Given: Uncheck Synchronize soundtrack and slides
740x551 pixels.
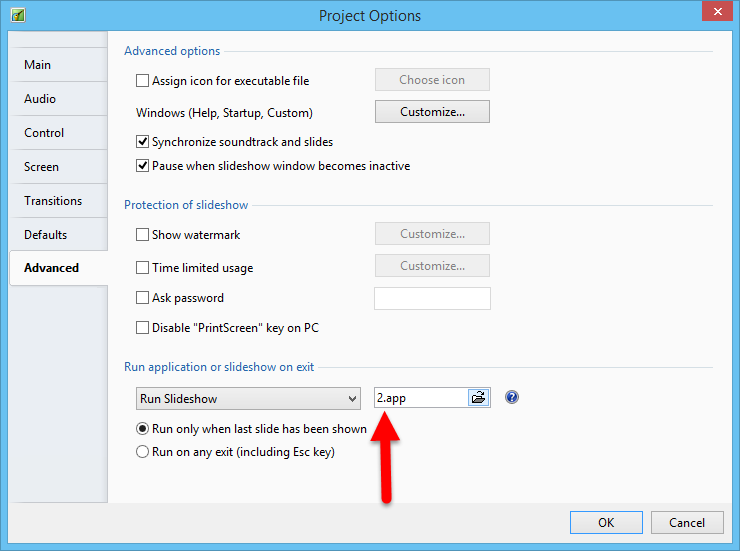Looking at the screenshot, I should [142, 142].
